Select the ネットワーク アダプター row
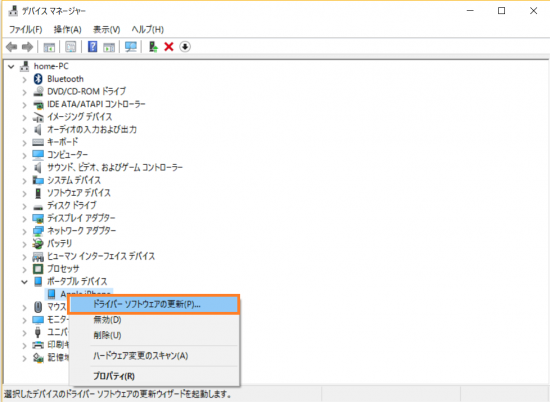The height and width of the screenshot is (402, 550). click(81, 231)
